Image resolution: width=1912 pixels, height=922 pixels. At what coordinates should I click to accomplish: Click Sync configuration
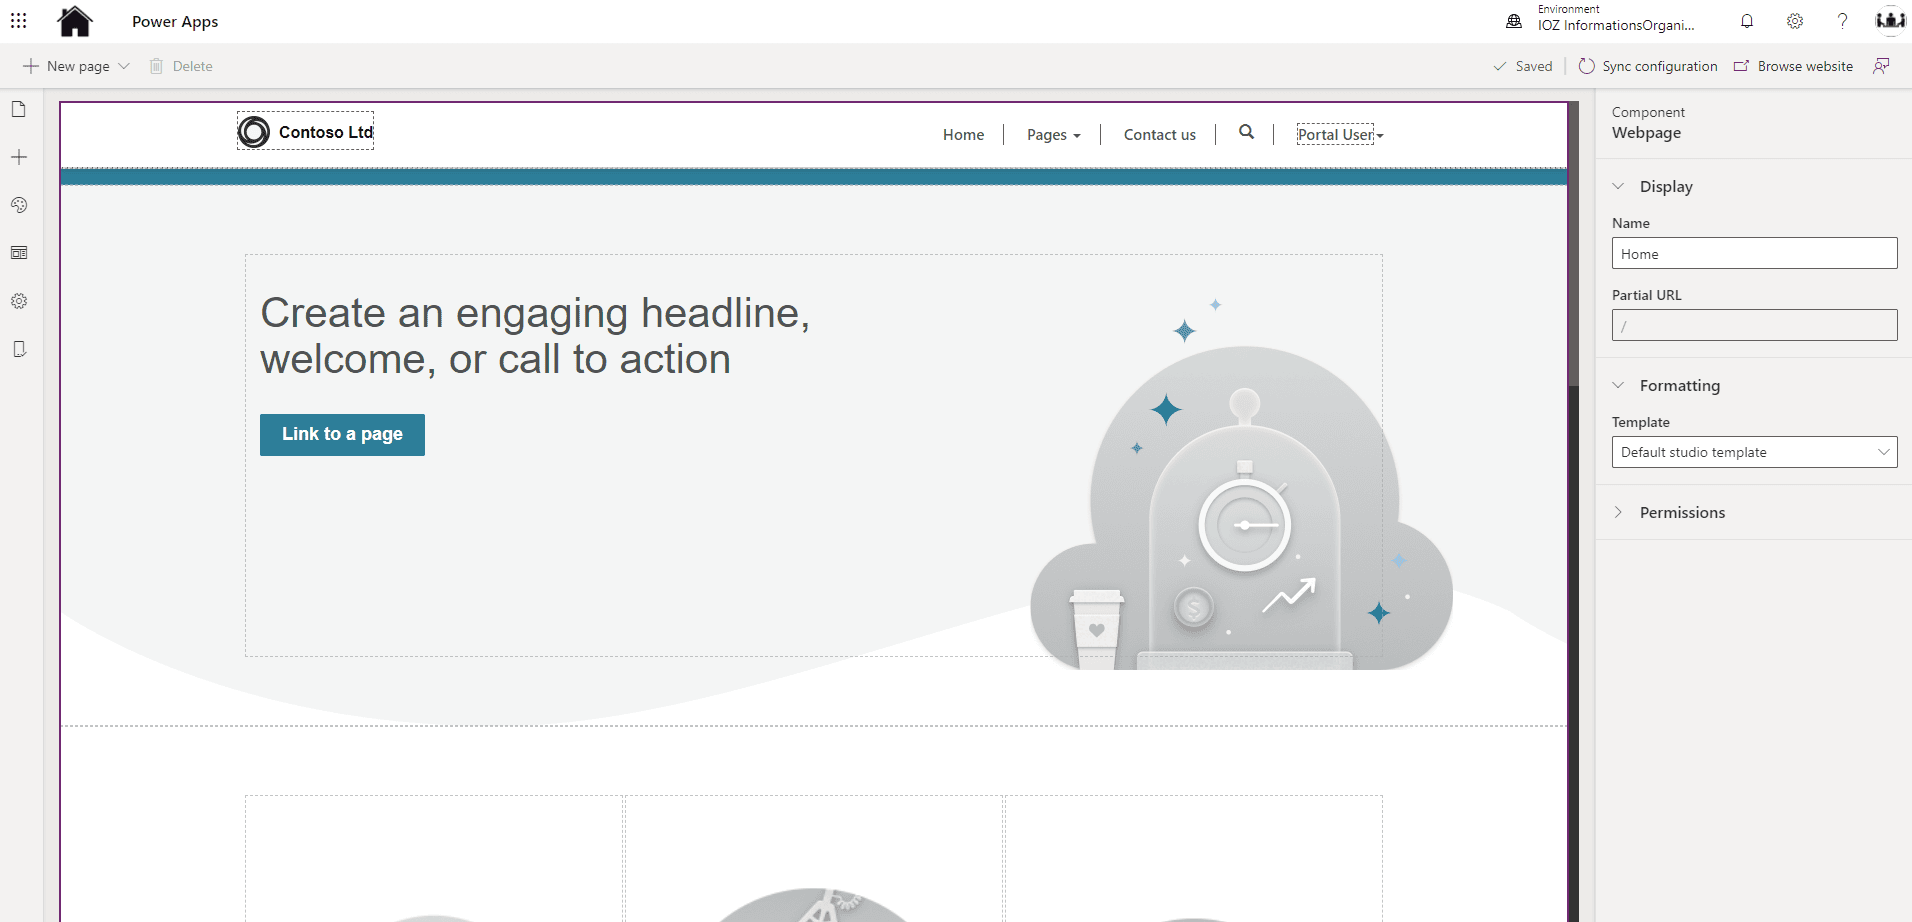[x=1648, y=66]
